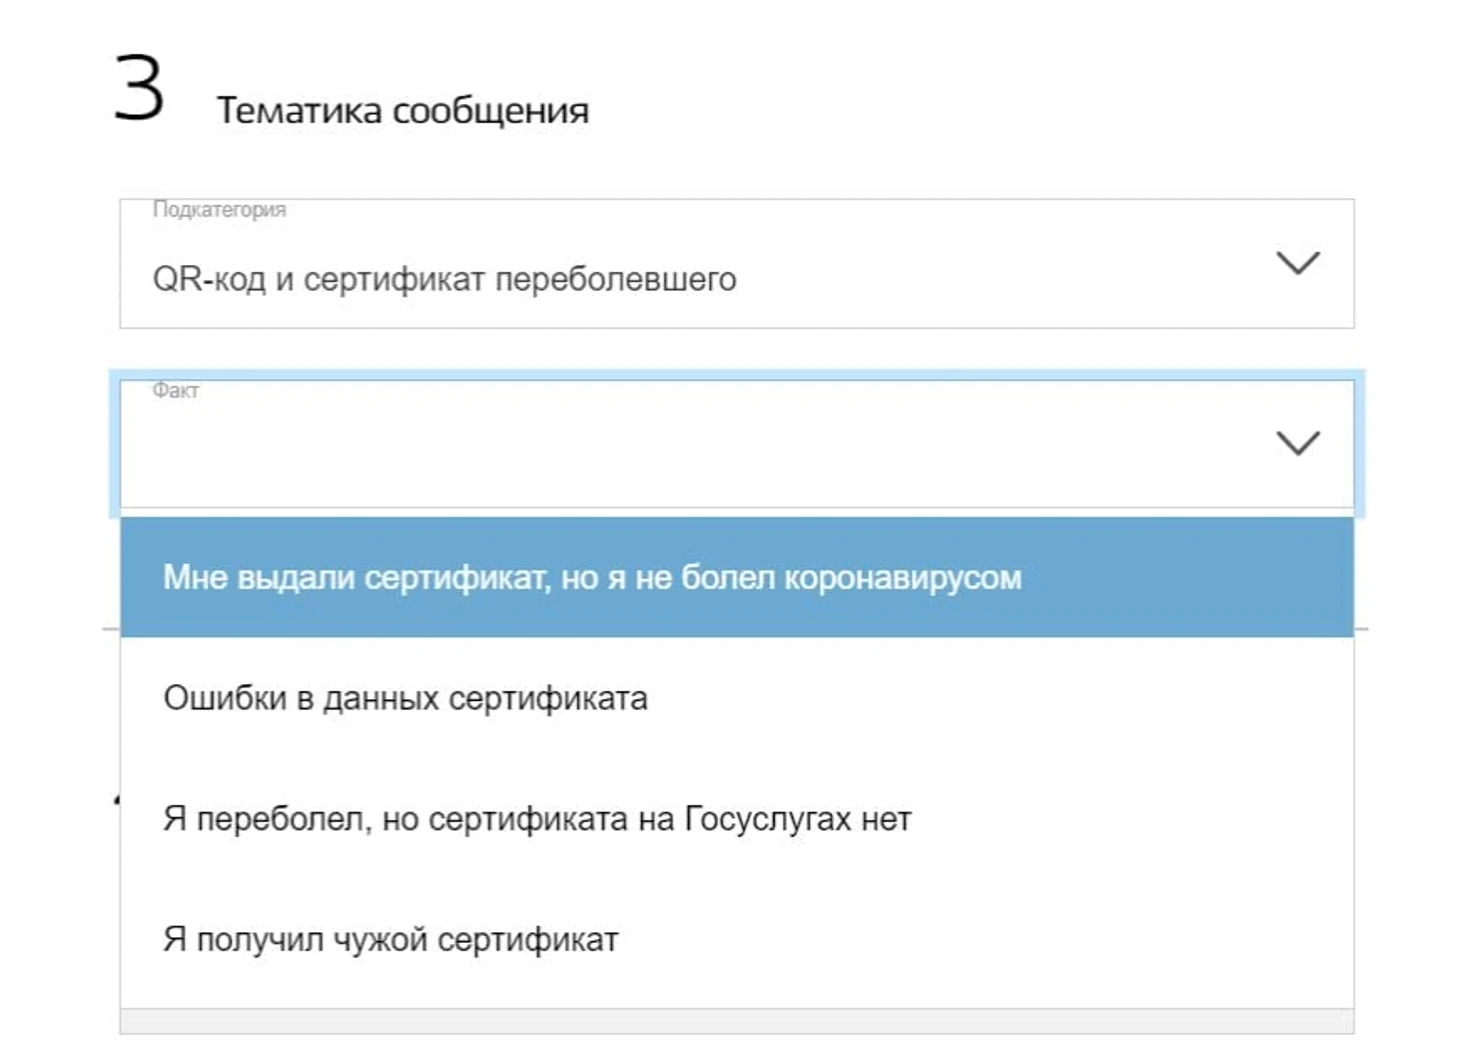The width and height of the screenshot is (1460, 1059).
Task: Click the highlighted blue dropdown option
Action: tap(736, 577)
